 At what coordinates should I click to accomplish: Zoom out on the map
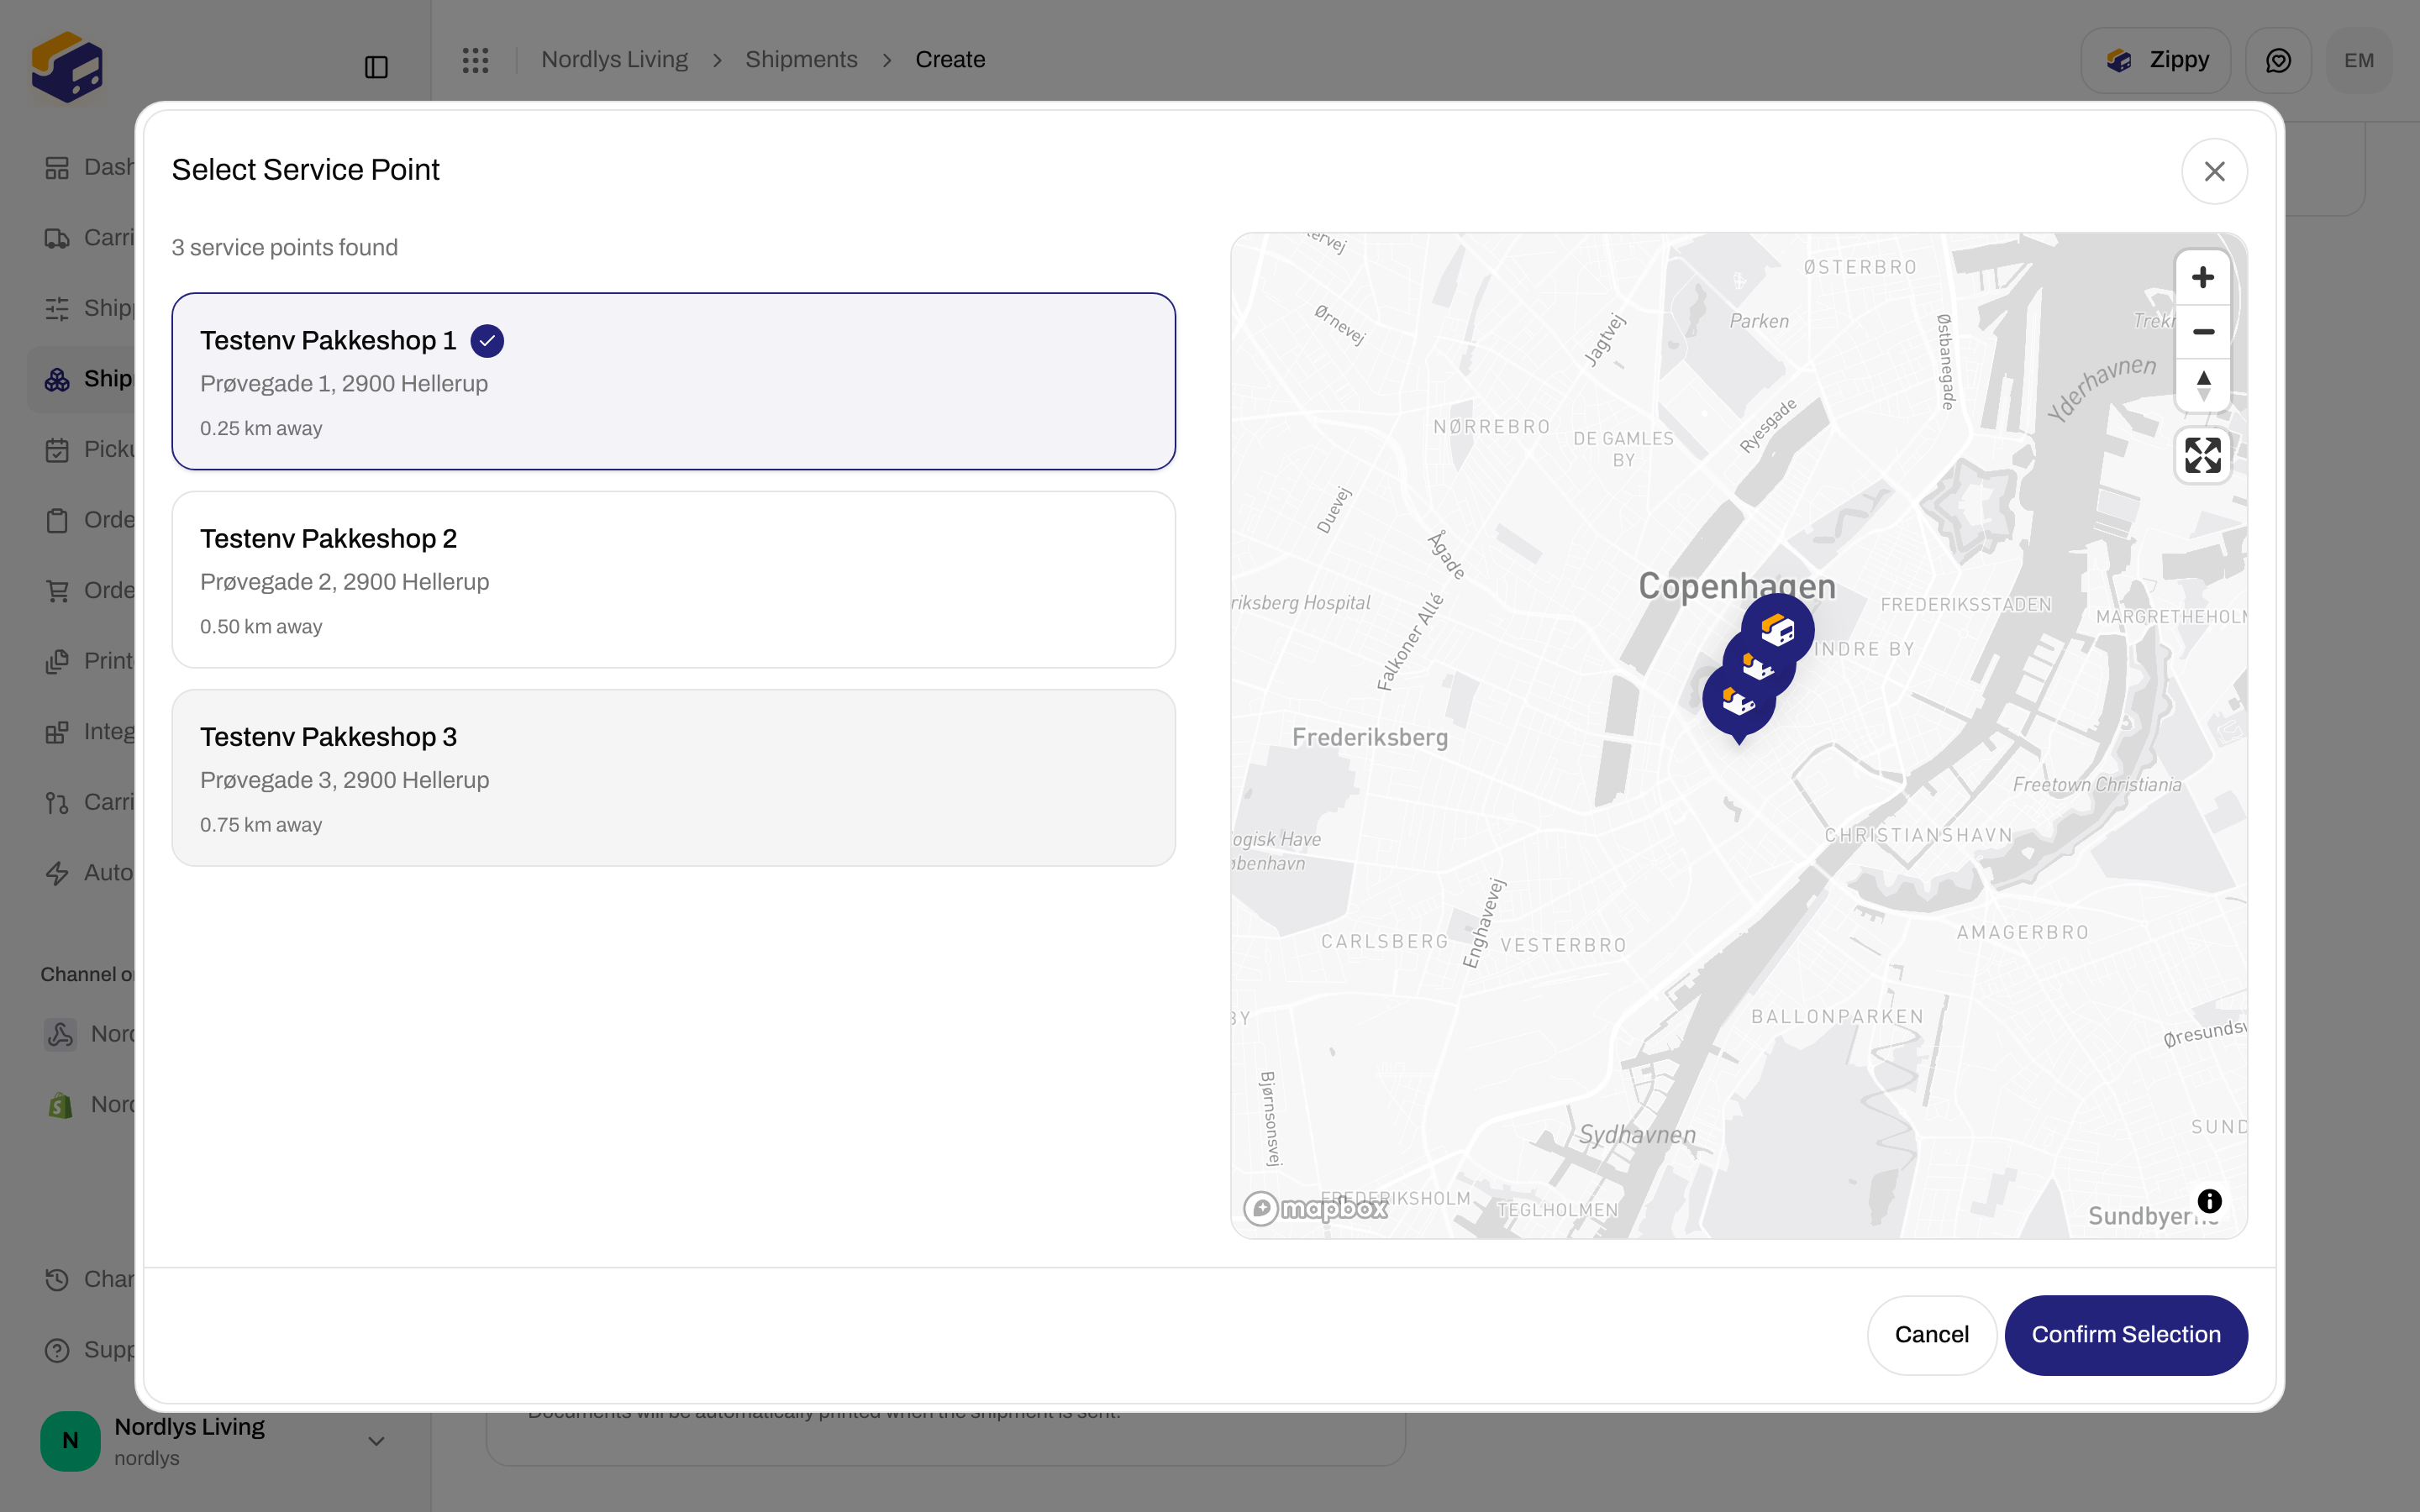tap(2202, 331)
